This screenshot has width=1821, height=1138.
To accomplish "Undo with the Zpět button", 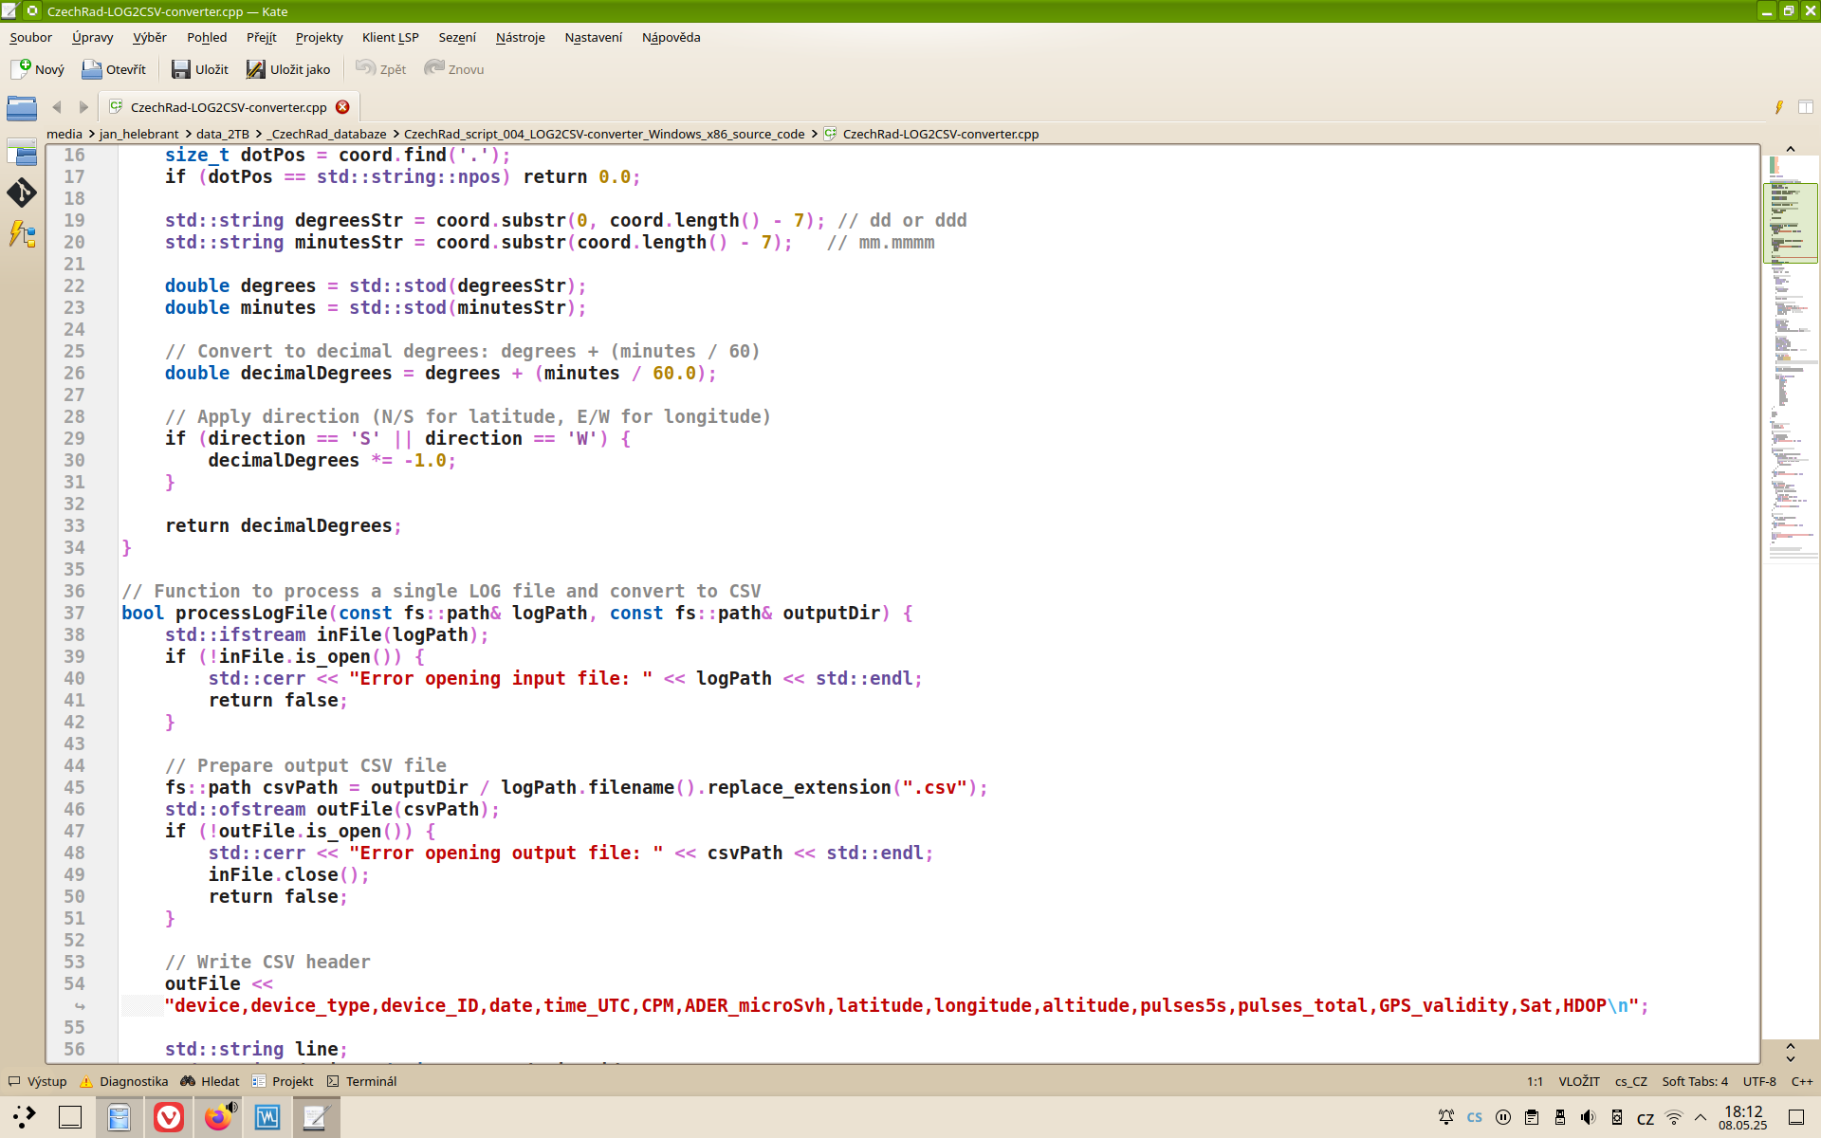I will point(381,69).
